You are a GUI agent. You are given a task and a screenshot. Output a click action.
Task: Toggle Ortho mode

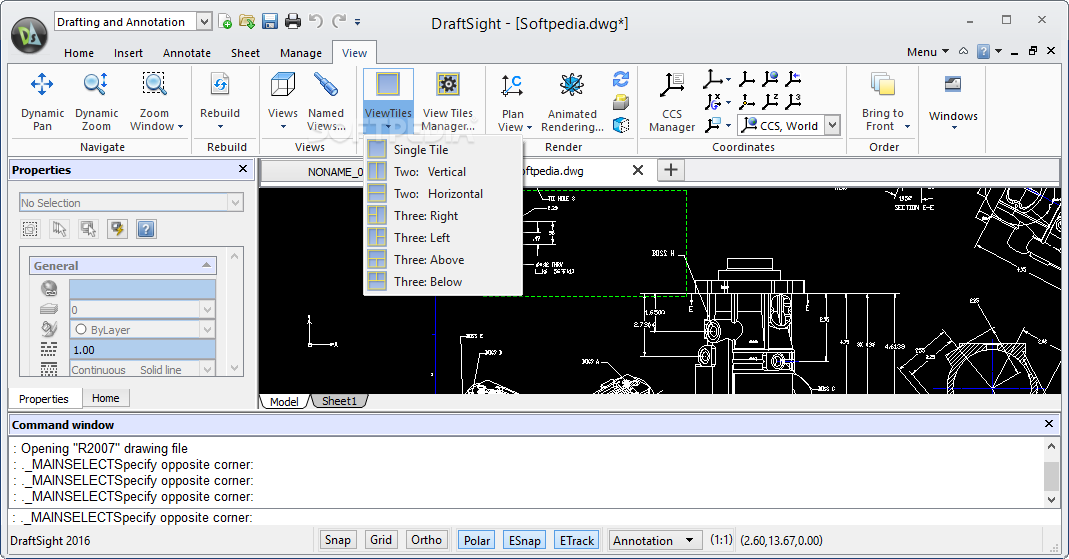click(427, 540)
